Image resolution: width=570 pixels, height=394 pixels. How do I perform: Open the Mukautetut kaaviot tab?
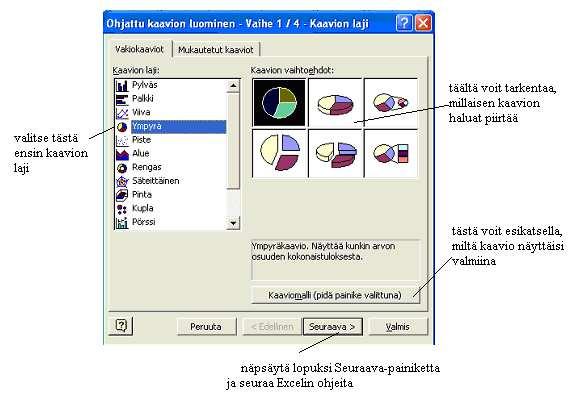pyautogui.click(x=216, y=50)
